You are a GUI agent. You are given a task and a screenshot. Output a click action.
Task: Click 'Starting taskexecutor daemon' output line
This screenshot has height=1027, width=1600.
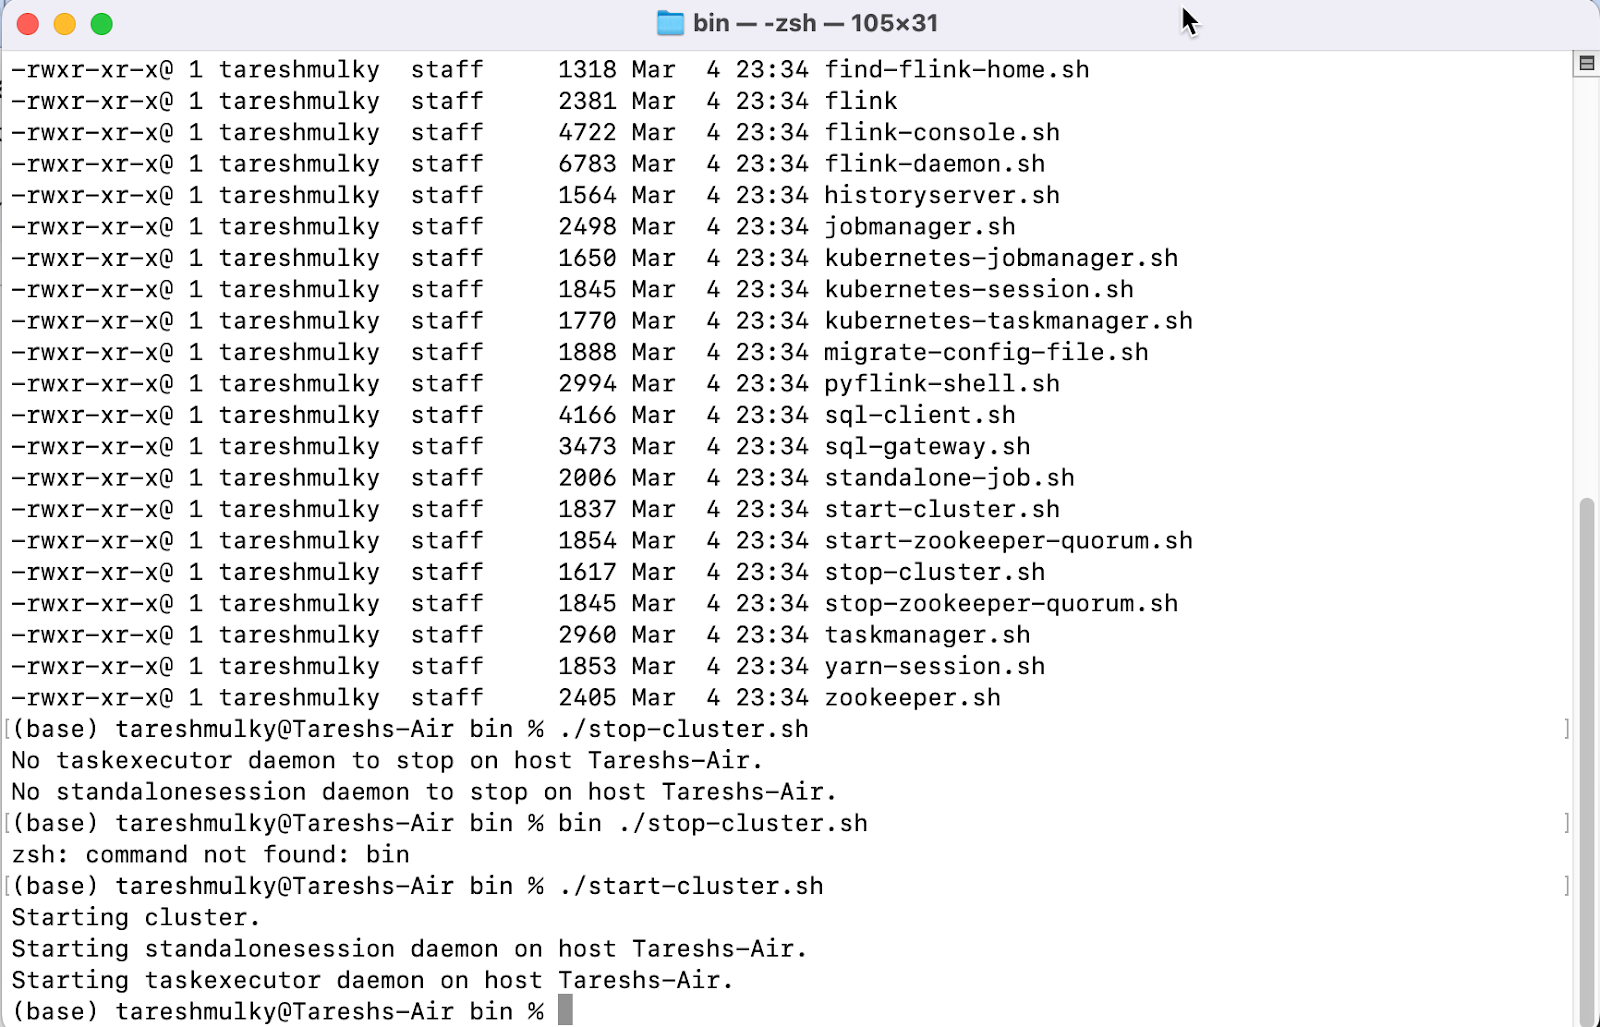(x=373, y=981)
